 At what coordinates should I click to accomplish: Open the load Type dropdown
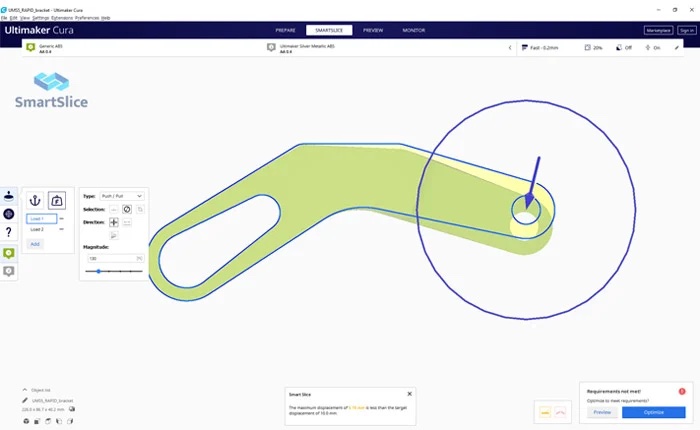121,196
